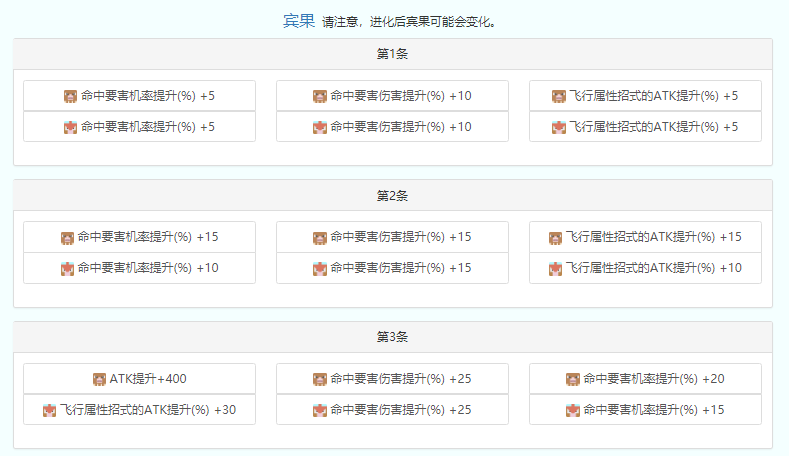Select Spearow row text 命中要害伤害提升(%) +10

[x=401, y=96]
